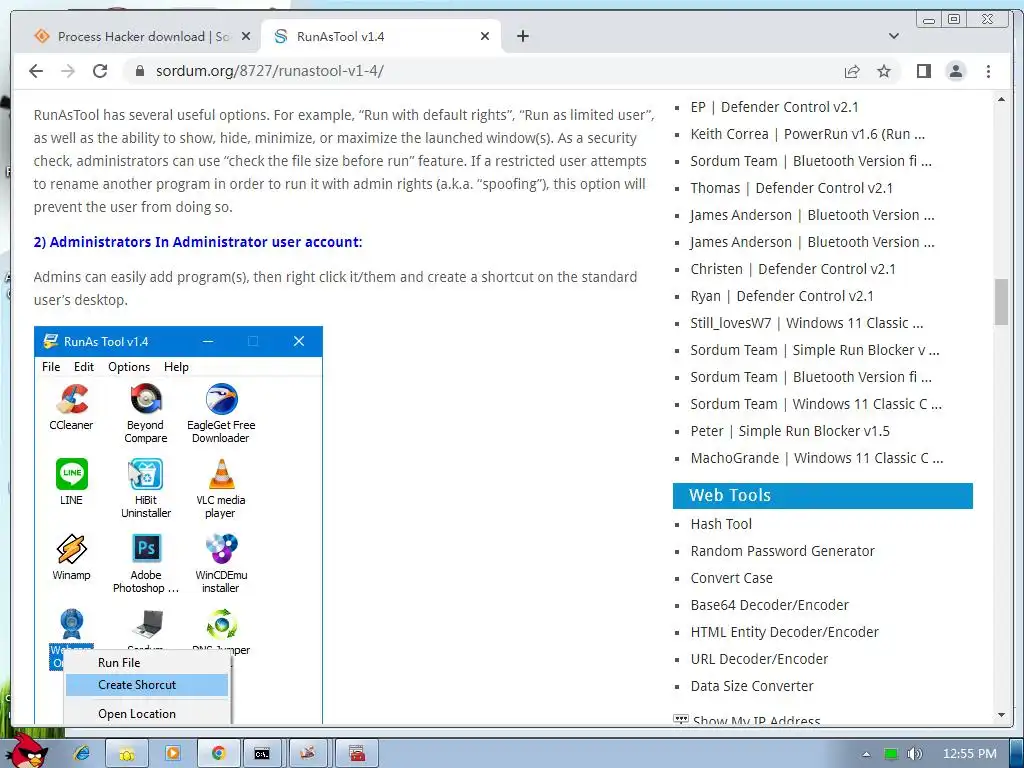This screenshot has height=768, width=1024.
Task: Click the Adobe Photoshop icon
Action: pos(146,549)
